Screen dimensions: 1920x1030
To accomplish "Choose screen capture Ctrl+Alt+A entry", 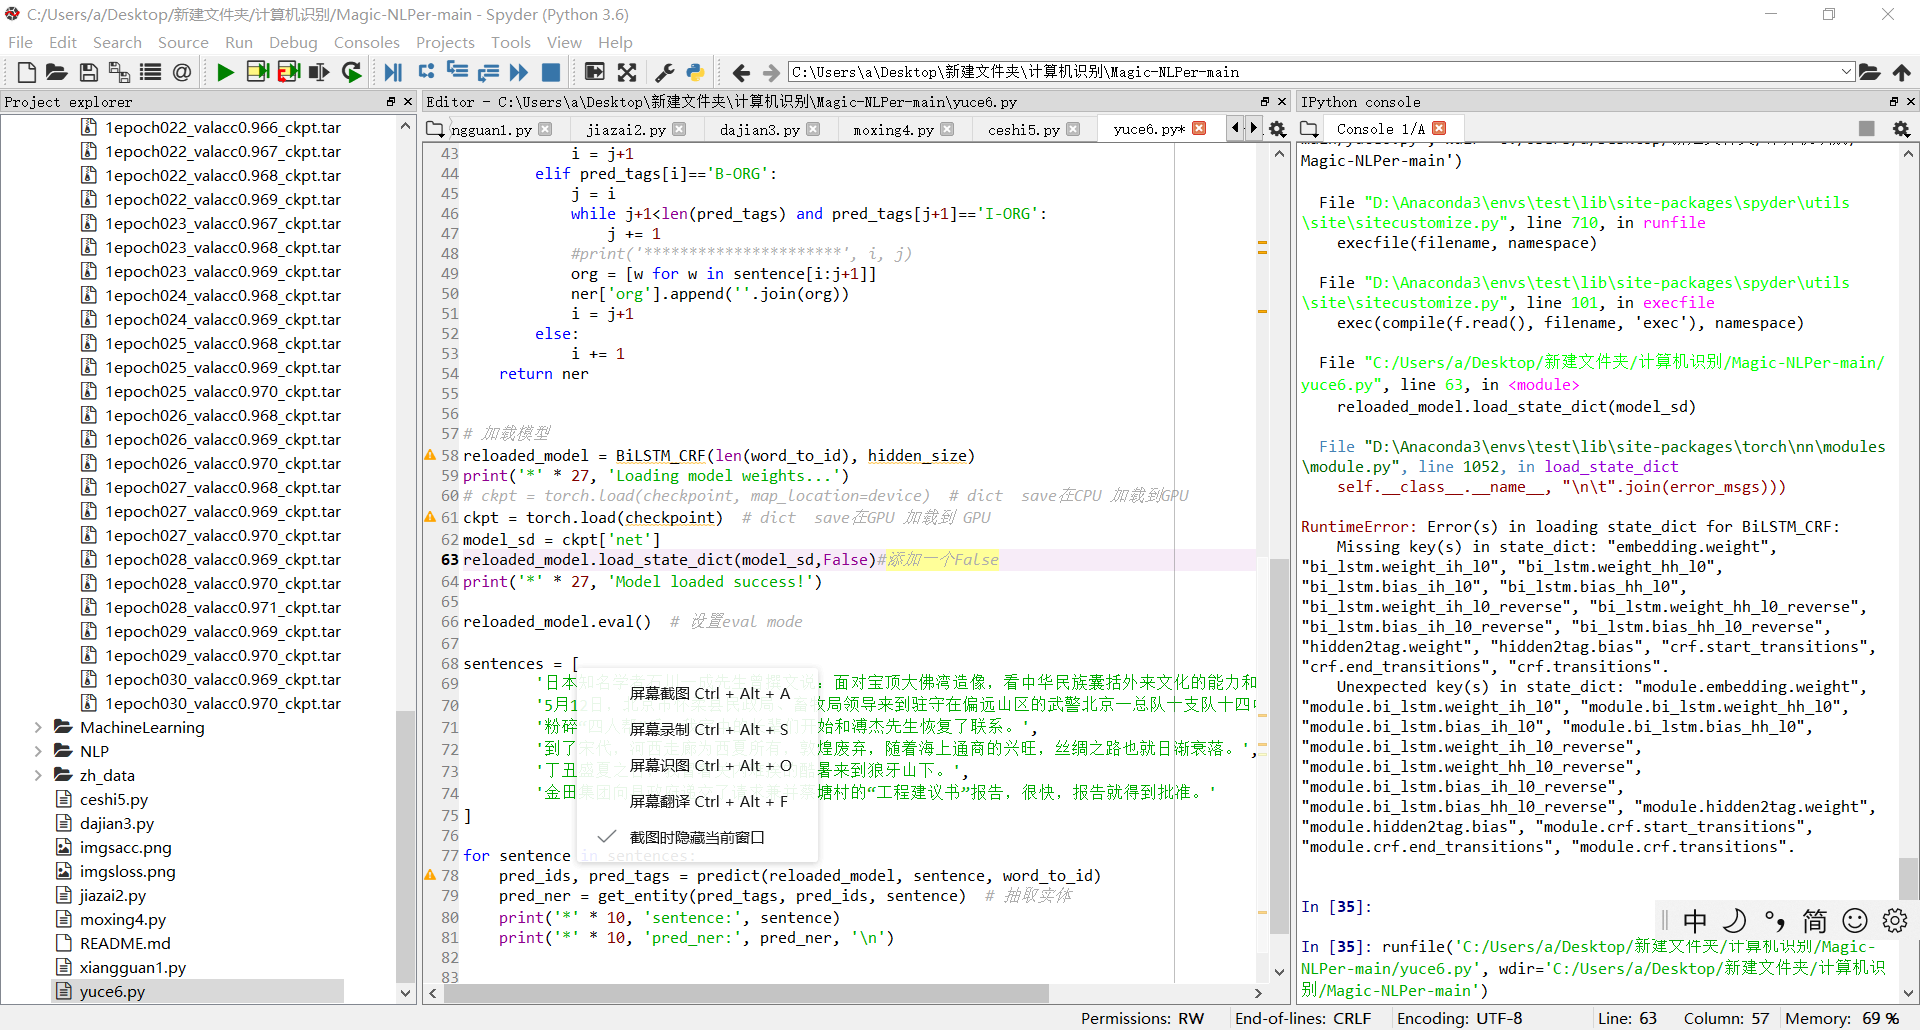I will tap(709, 693).
